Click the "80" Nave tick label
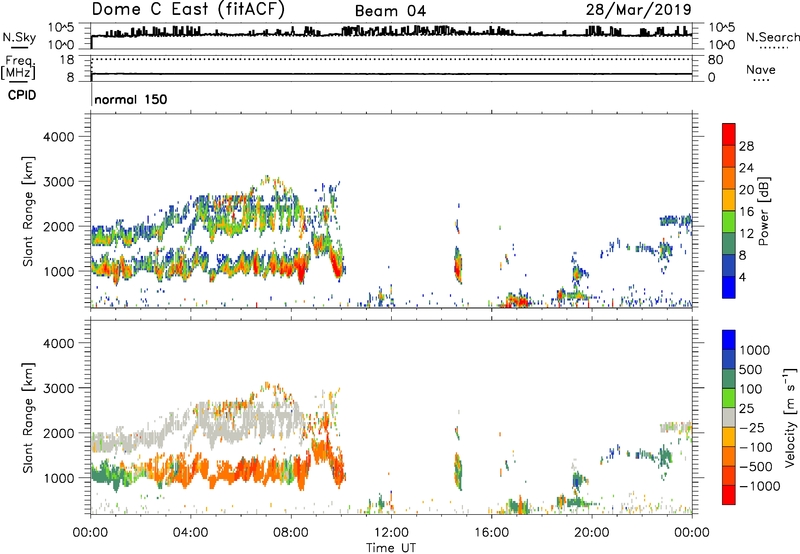 pos(715,60)
